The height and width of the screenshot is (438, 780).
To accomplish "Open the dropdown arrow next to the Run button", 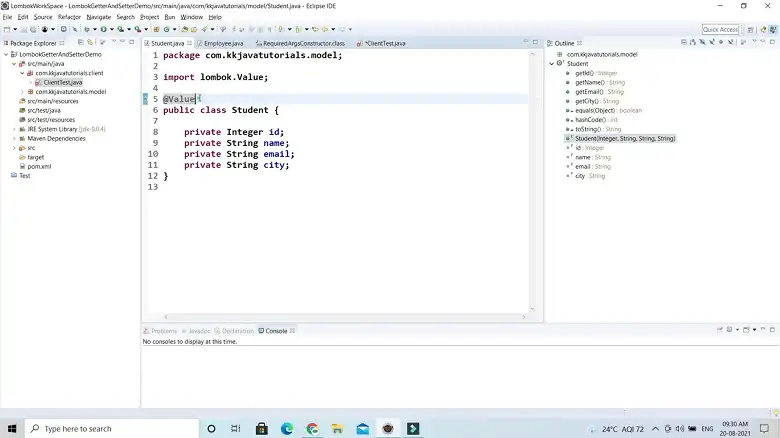I will [112, 29].
